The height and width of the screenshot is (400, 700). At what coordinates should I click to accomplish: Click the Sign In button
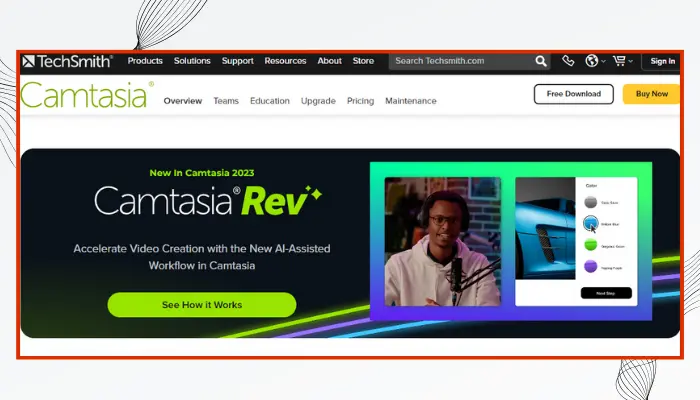pyautogui.click(x=662, y=61)
